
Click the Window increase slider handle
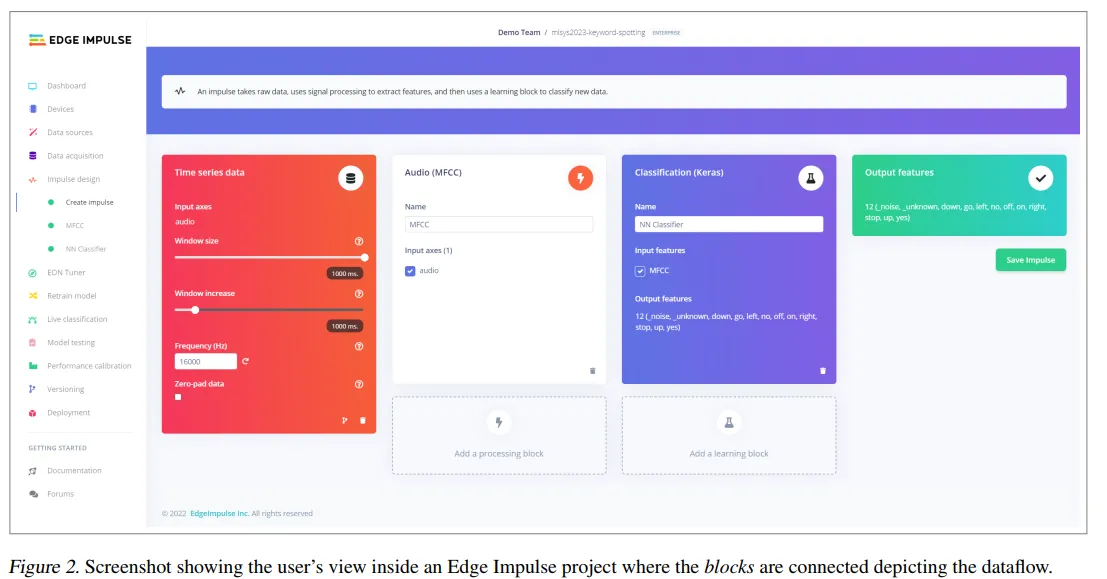[x=195, y=310]
